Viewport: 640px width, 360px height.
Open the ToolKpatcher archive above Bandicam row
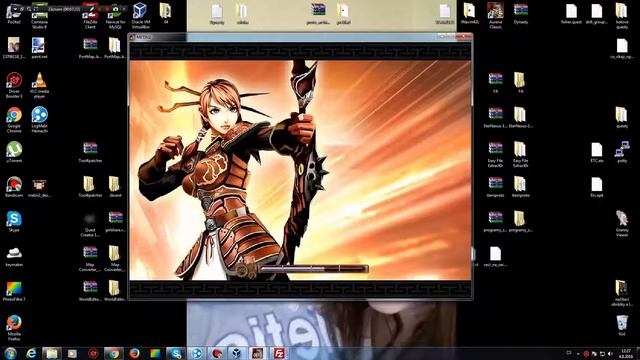click(x=90, y=152)
